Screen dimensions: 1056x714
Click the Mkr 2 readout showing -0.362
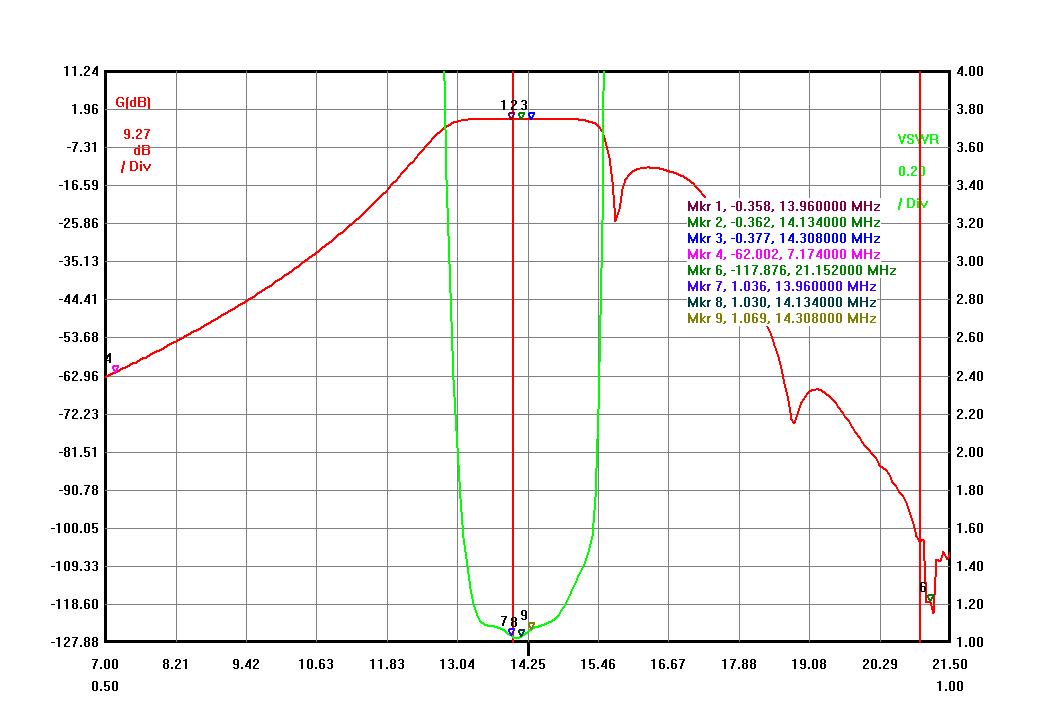[x=783, y=222]
